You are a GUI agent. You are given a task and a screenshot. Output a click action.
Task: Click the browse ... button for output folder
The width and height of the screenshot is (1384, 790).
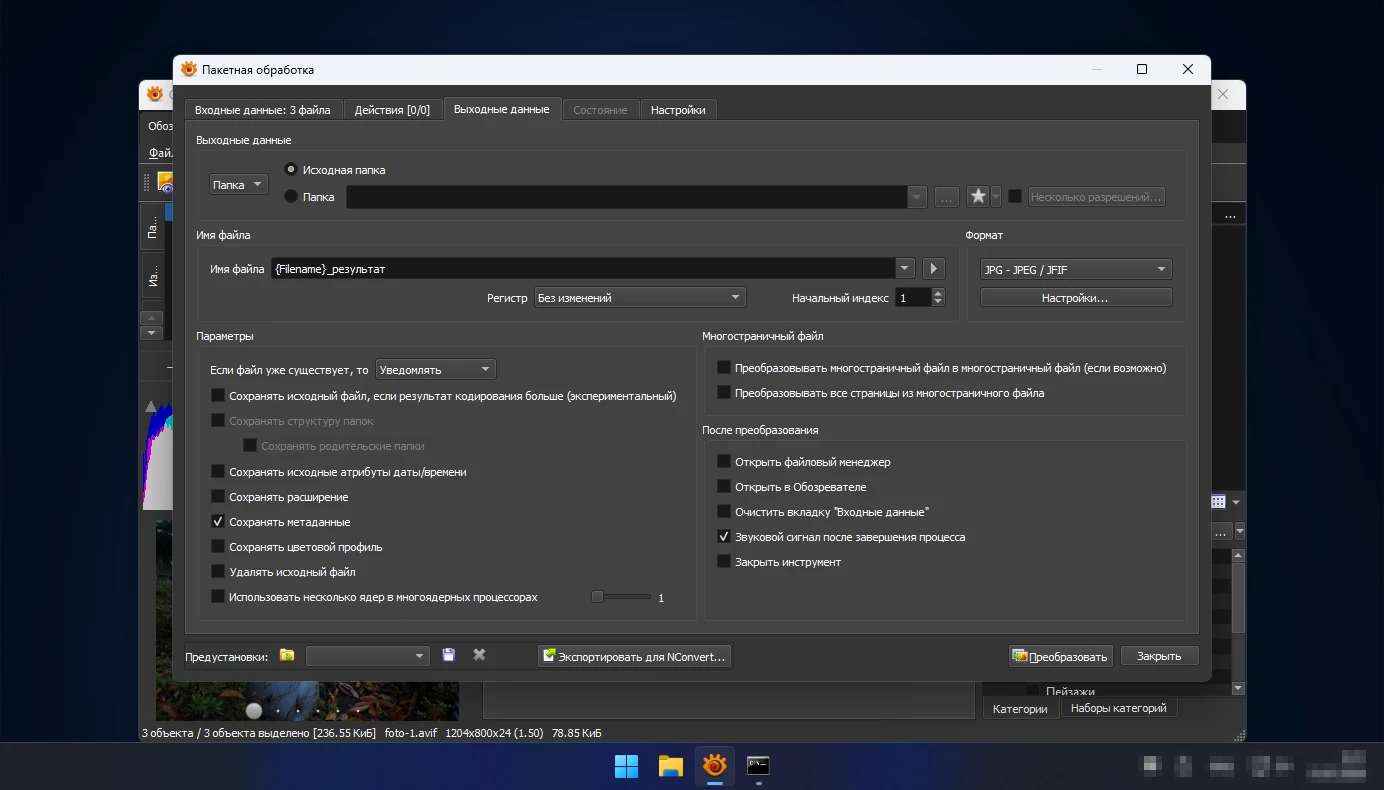pyautogui.click(x=947, y=197)
